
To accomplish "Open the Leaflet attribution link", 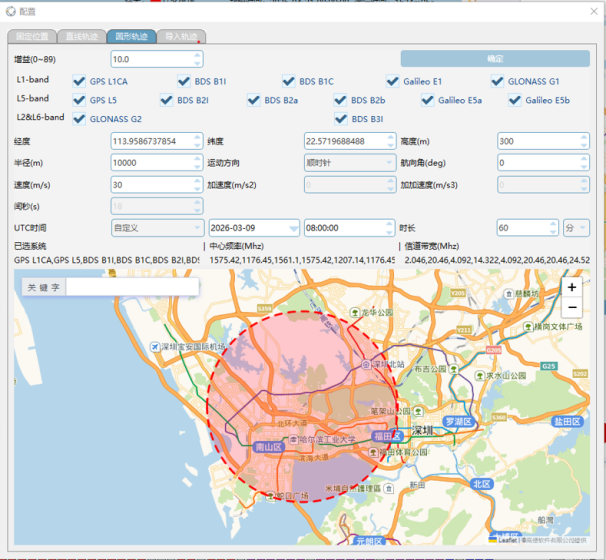I will tap(507, 540).
